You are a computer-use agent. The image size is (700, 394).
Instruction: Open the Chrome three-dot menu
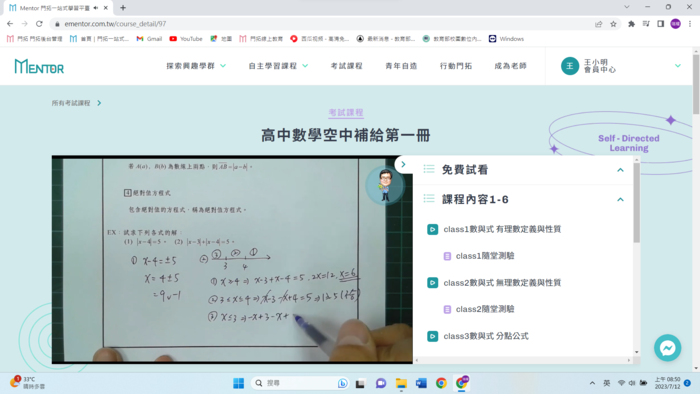[690, 24]
